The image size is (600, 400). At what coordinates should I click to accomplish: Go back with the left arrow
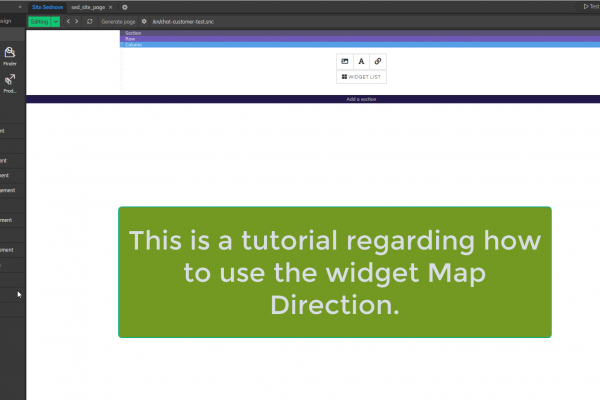[68, 21]
